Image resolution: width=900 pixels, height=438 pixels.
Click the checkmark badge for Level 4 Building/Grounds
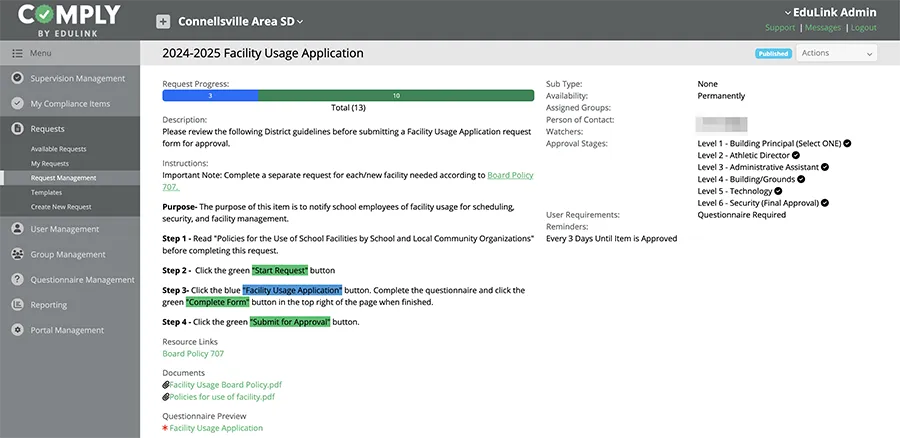(x=801, y=179)
